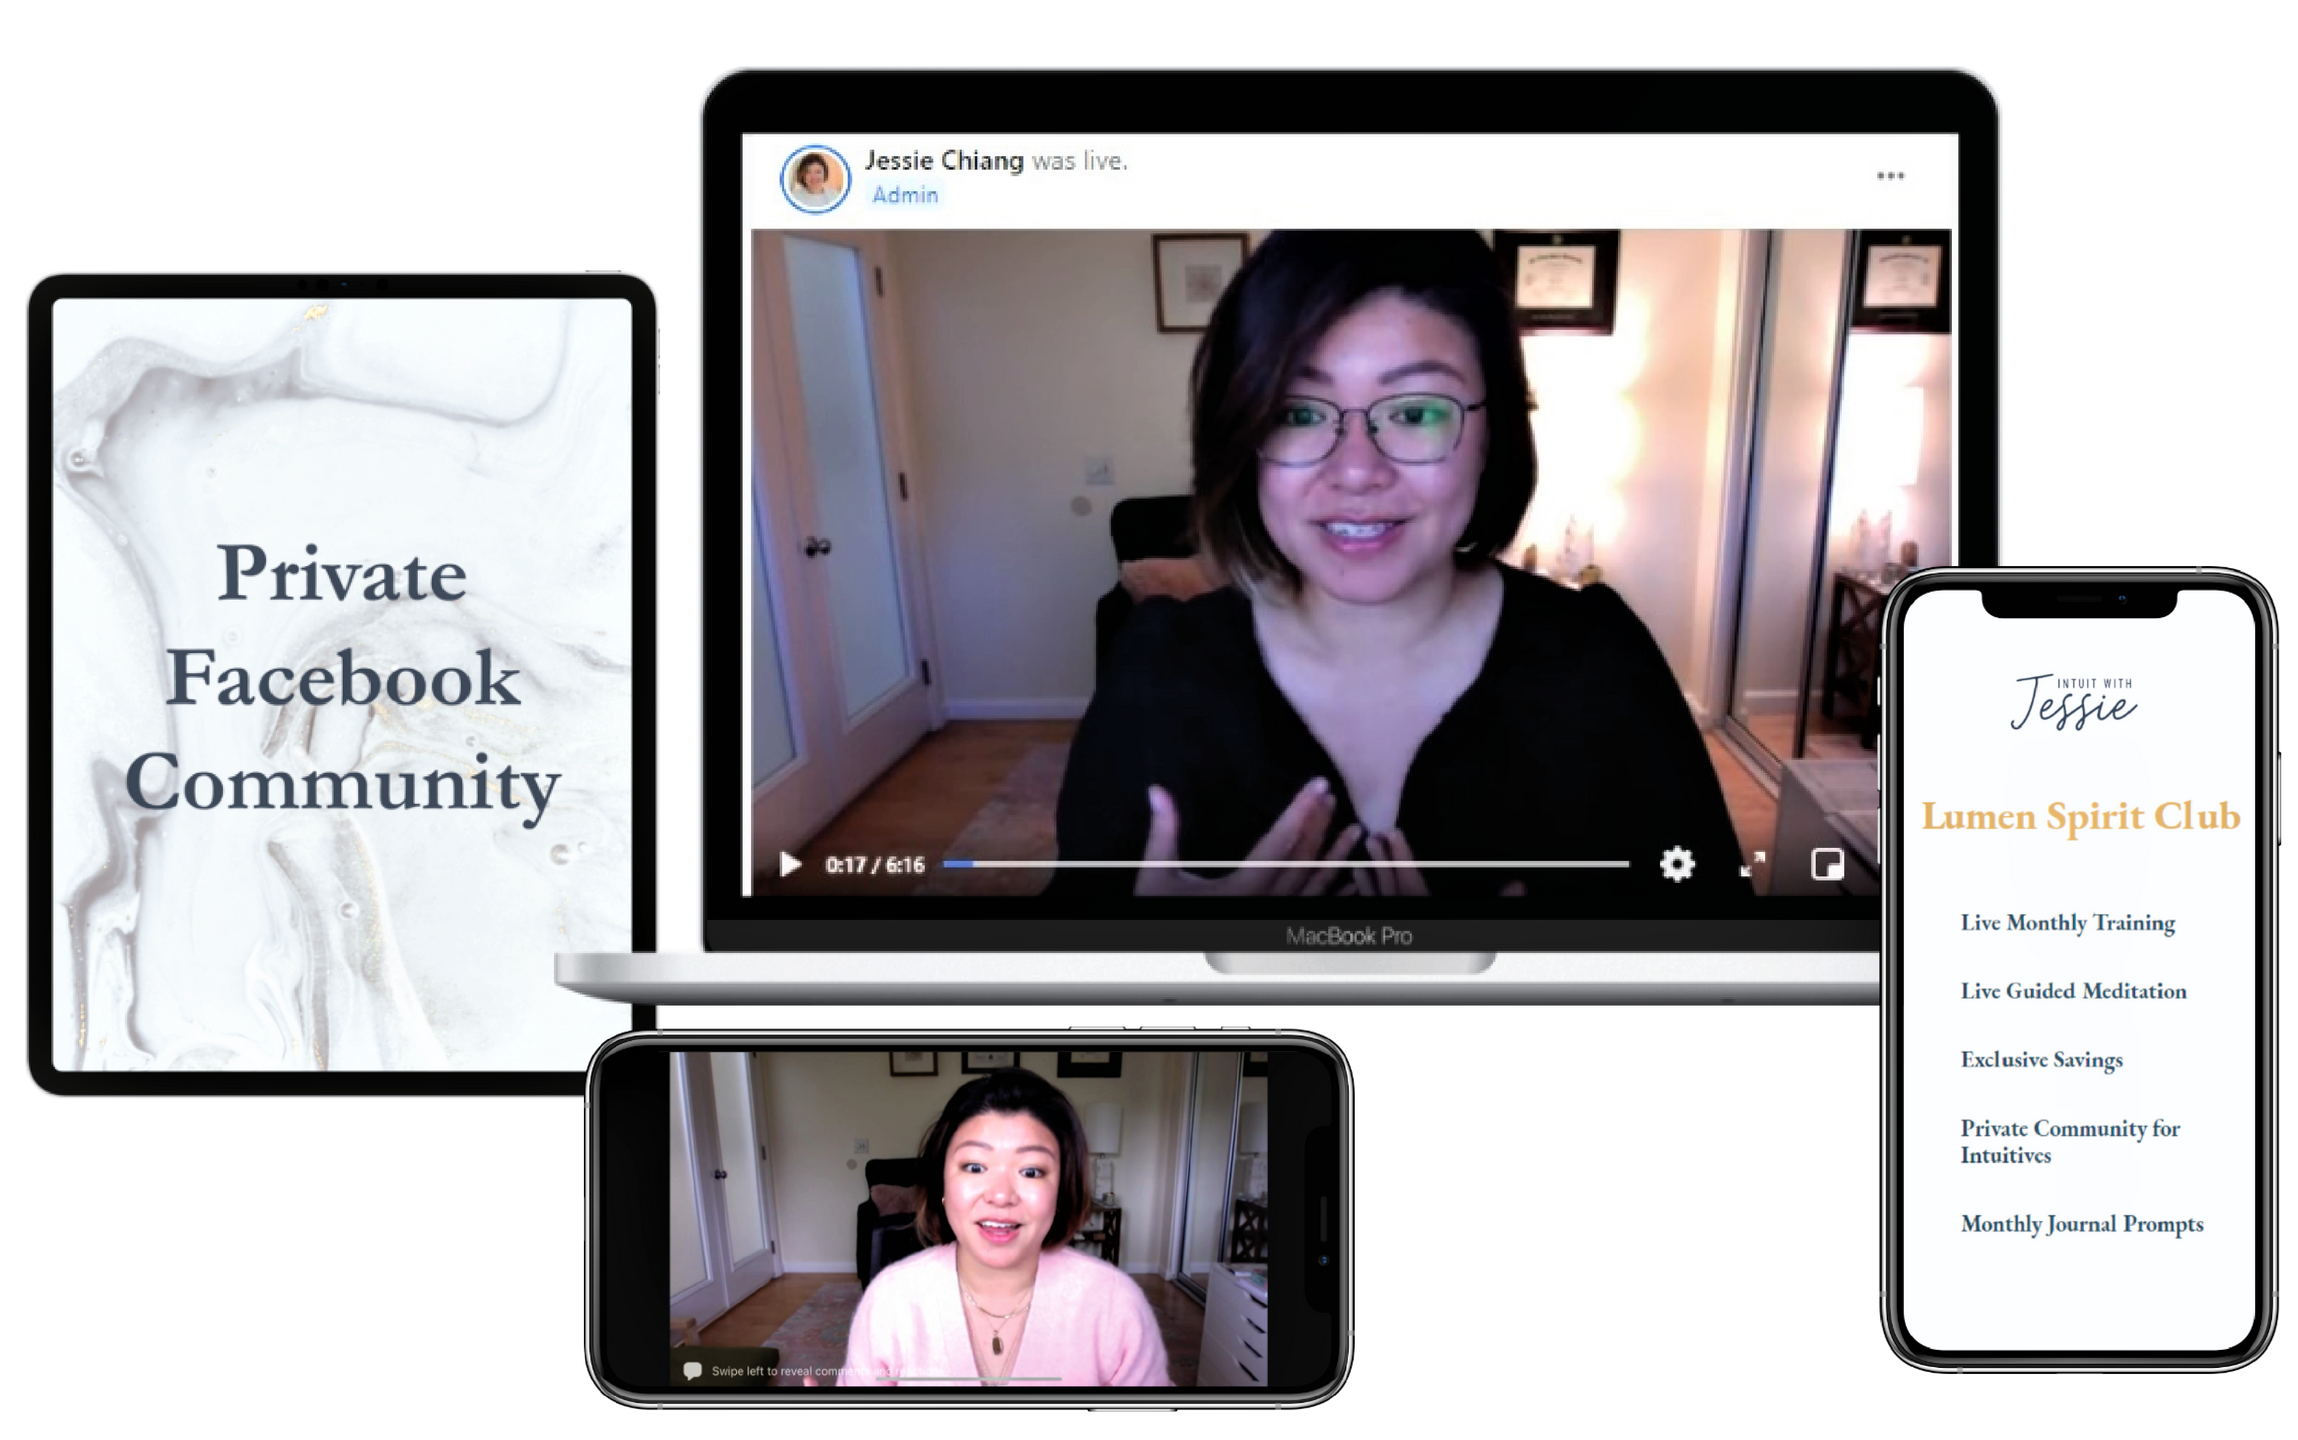Screen dimensions: 2298x1440
Task: Open Jessie Chiang's profile name link
Action: 944,161
